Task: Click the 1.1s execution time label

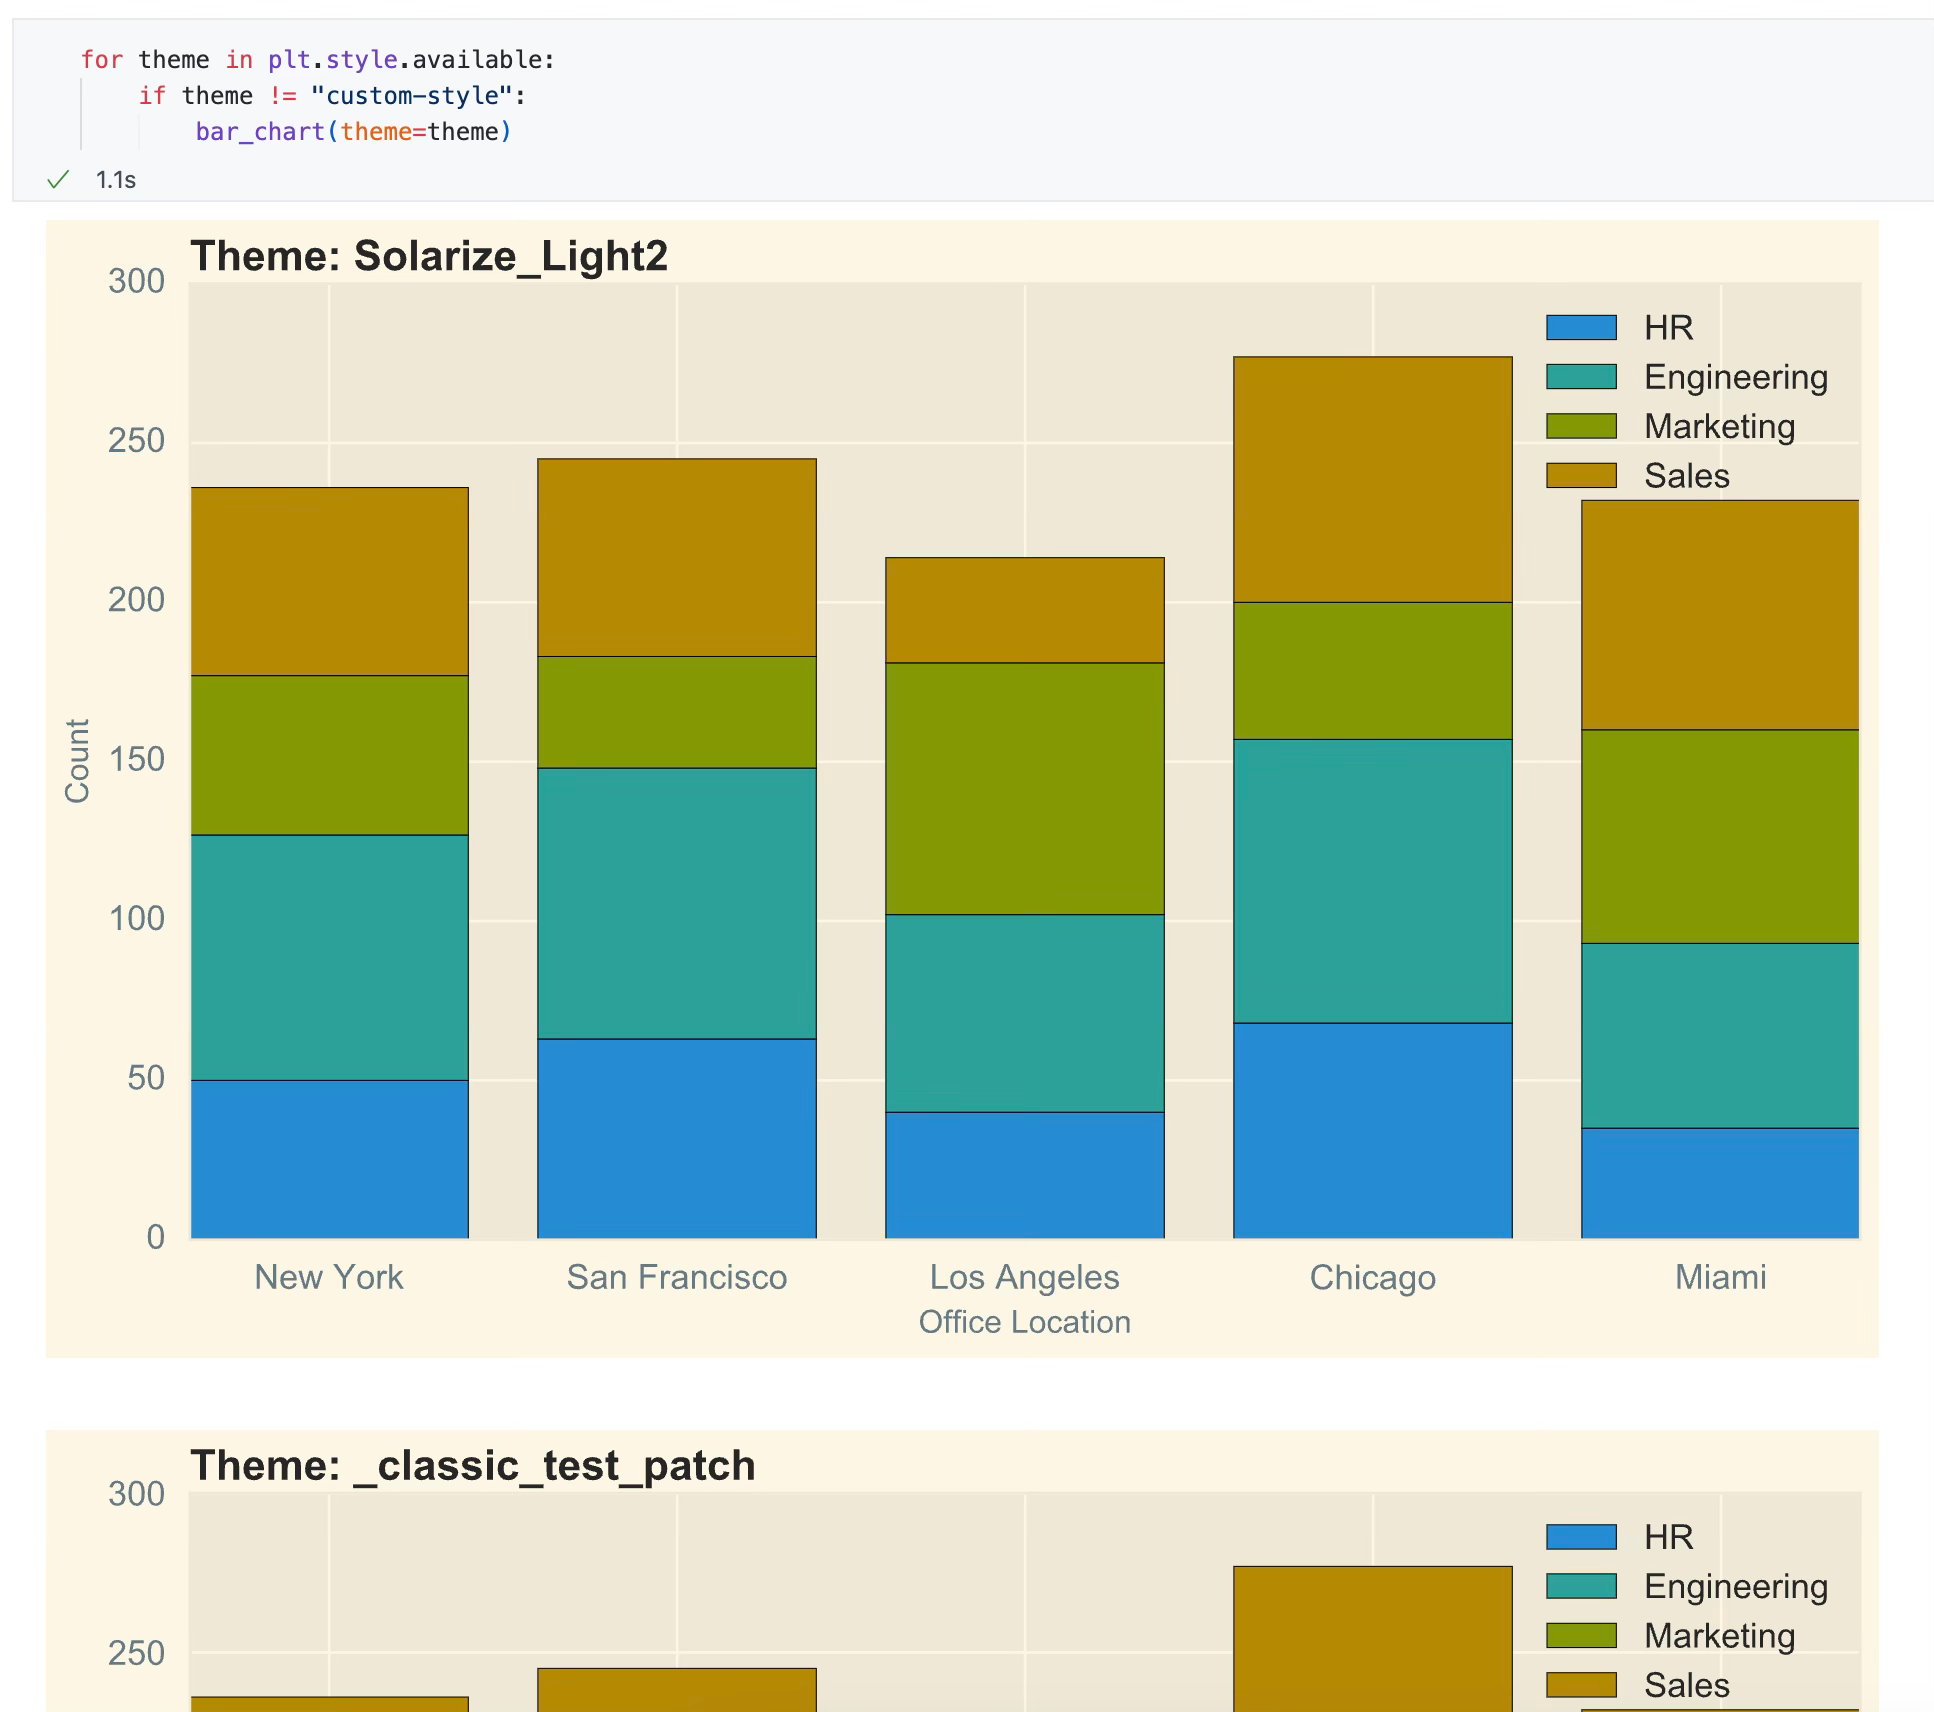Action: coord(116,180)
